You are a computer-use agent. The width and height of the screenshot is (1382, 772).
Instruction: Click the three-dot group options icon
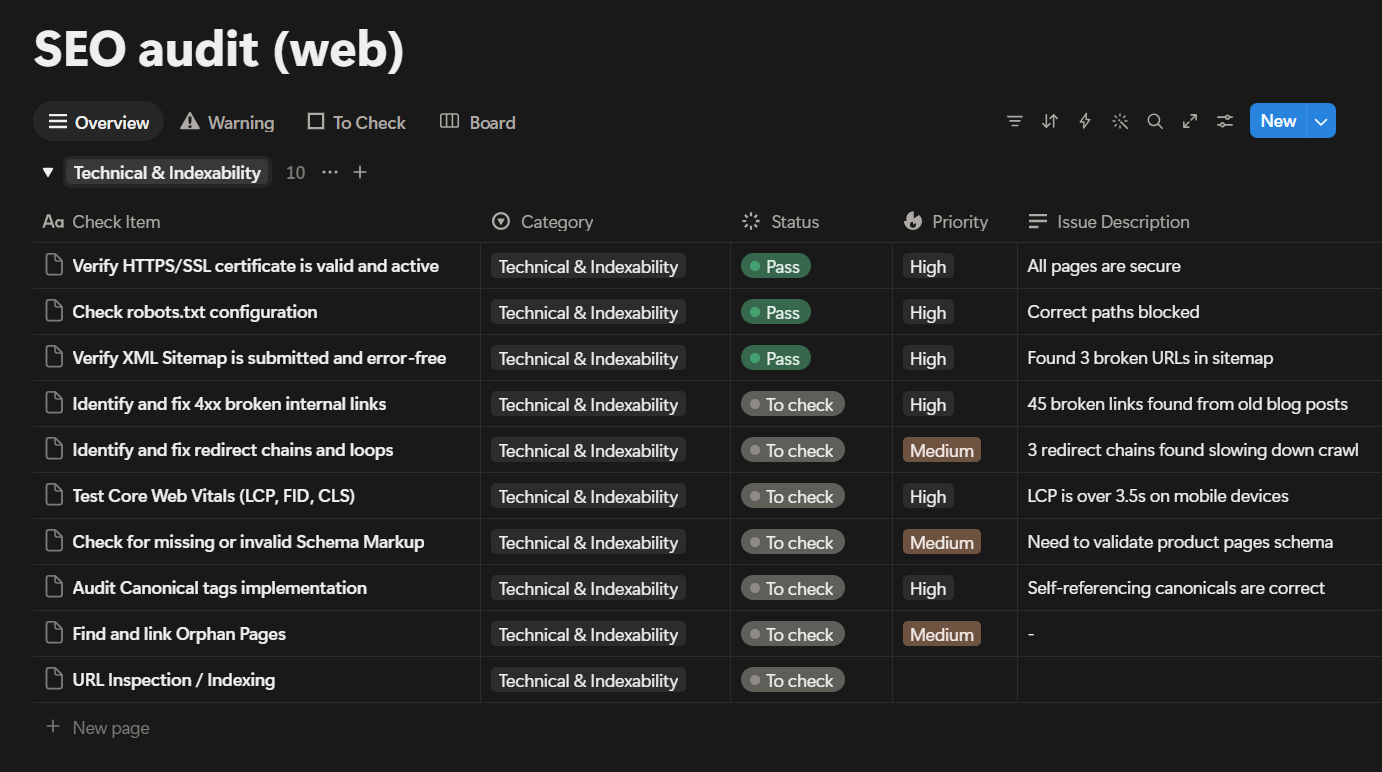coord(330,172)
